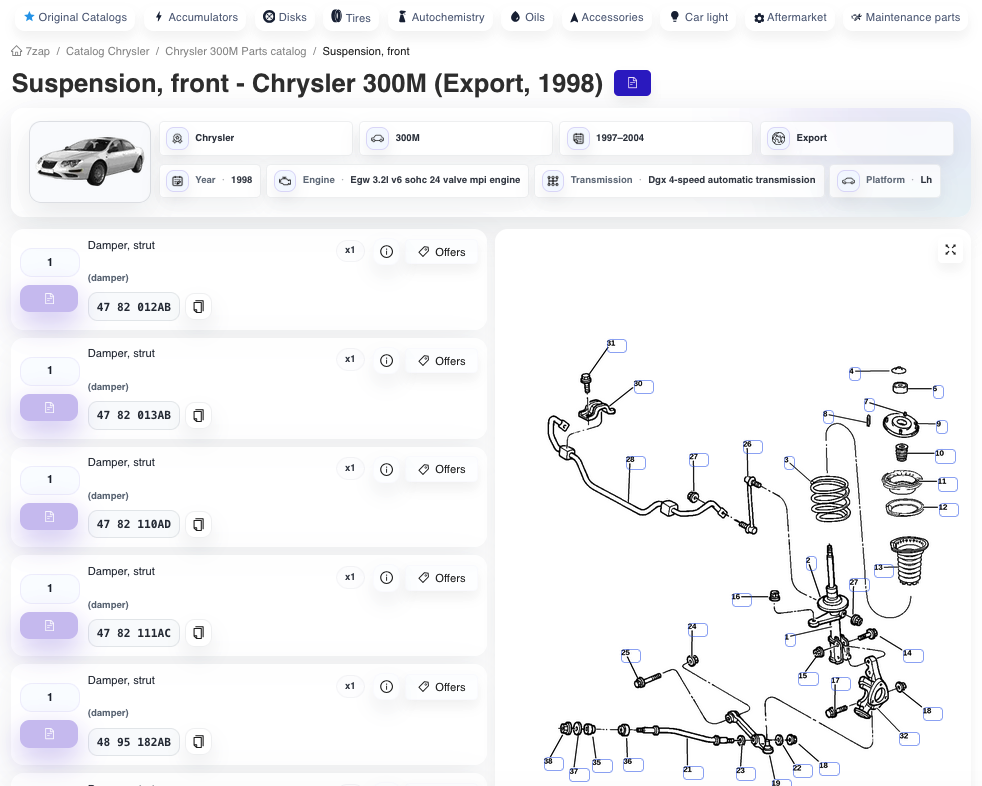Open info for part 47 82 110AD
The height and width of the screenshot is (786, 982).
(x=386, y=469)
